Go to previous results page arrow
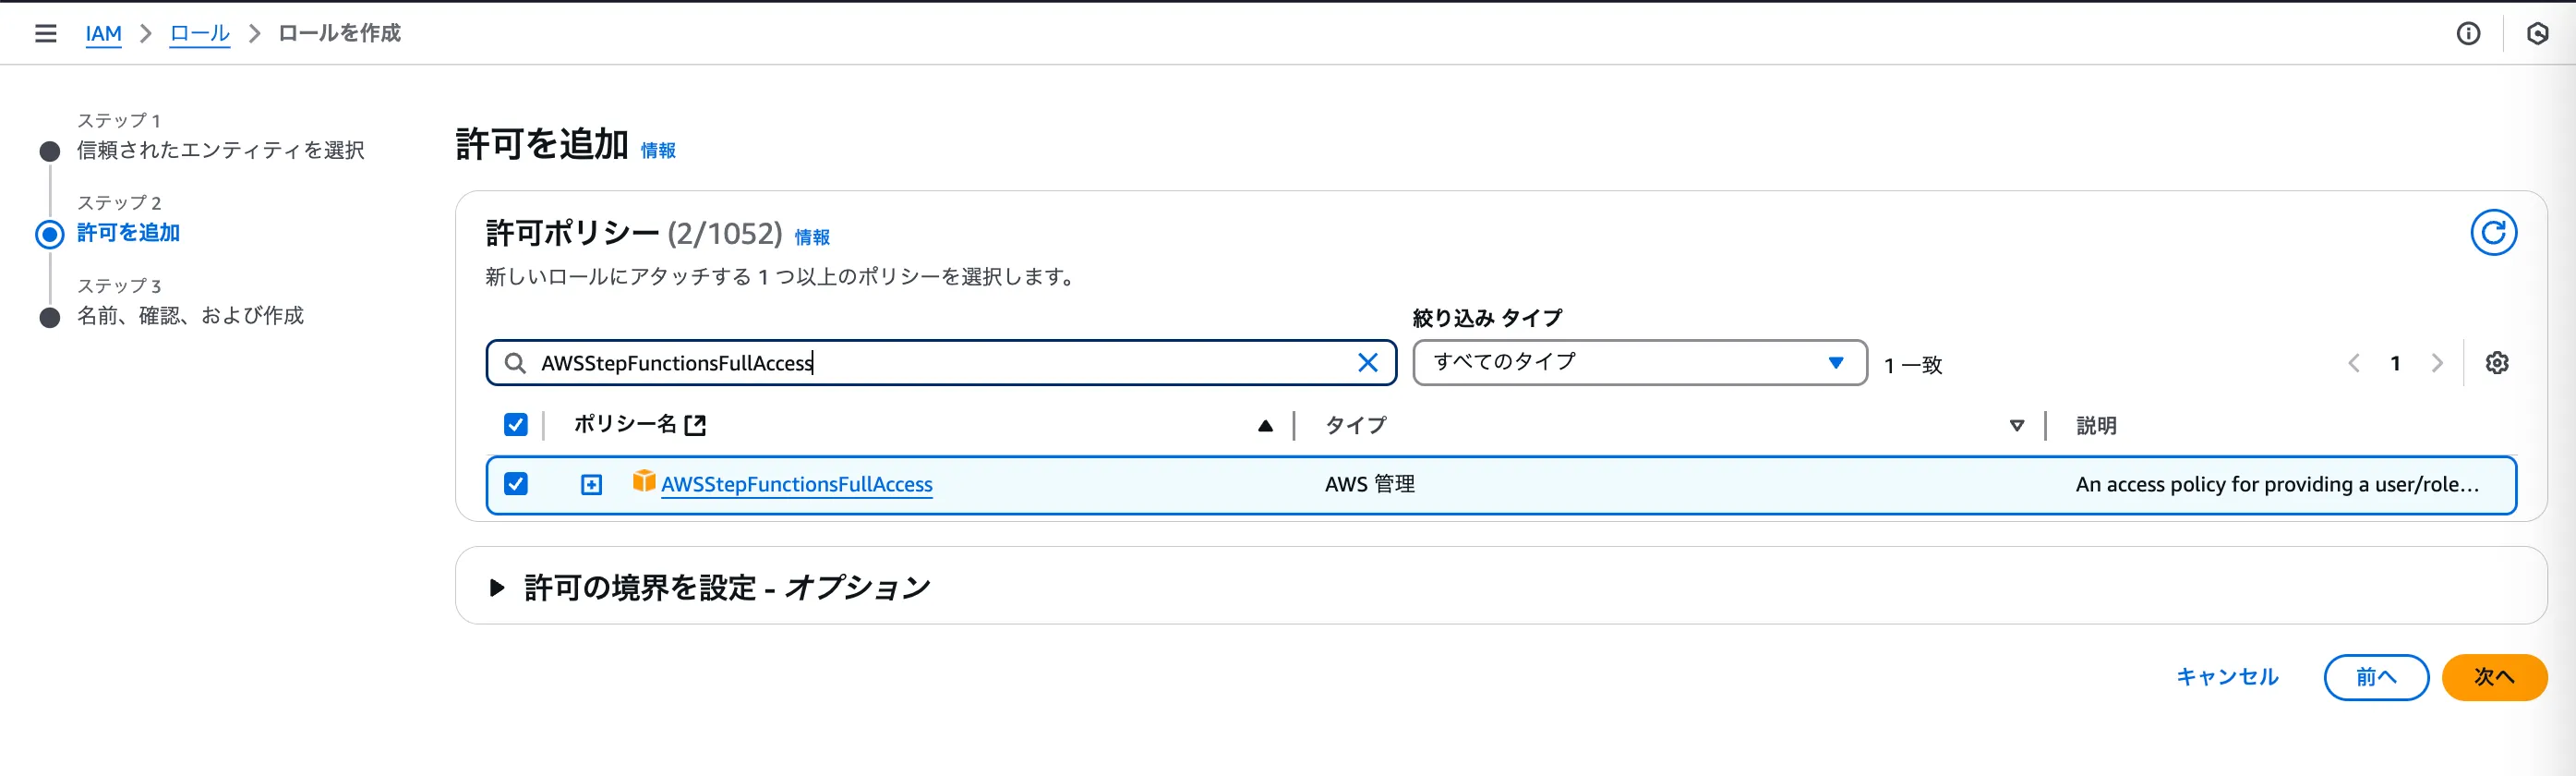Screen dimensions: 2576x776 click(x=2354, y=363)
